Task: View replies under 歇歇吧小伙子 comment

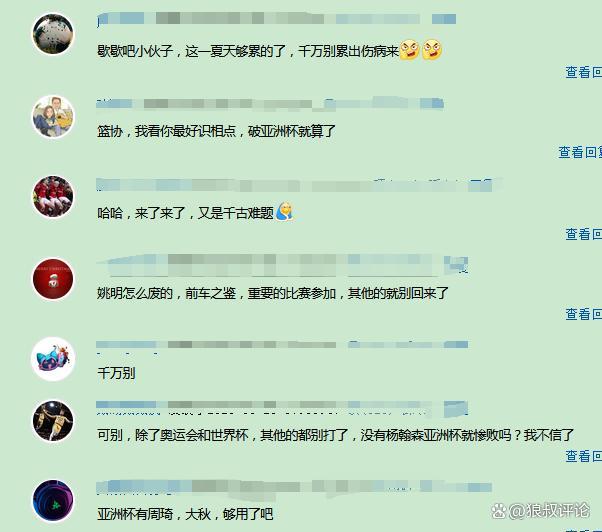Action: [583, 72]
